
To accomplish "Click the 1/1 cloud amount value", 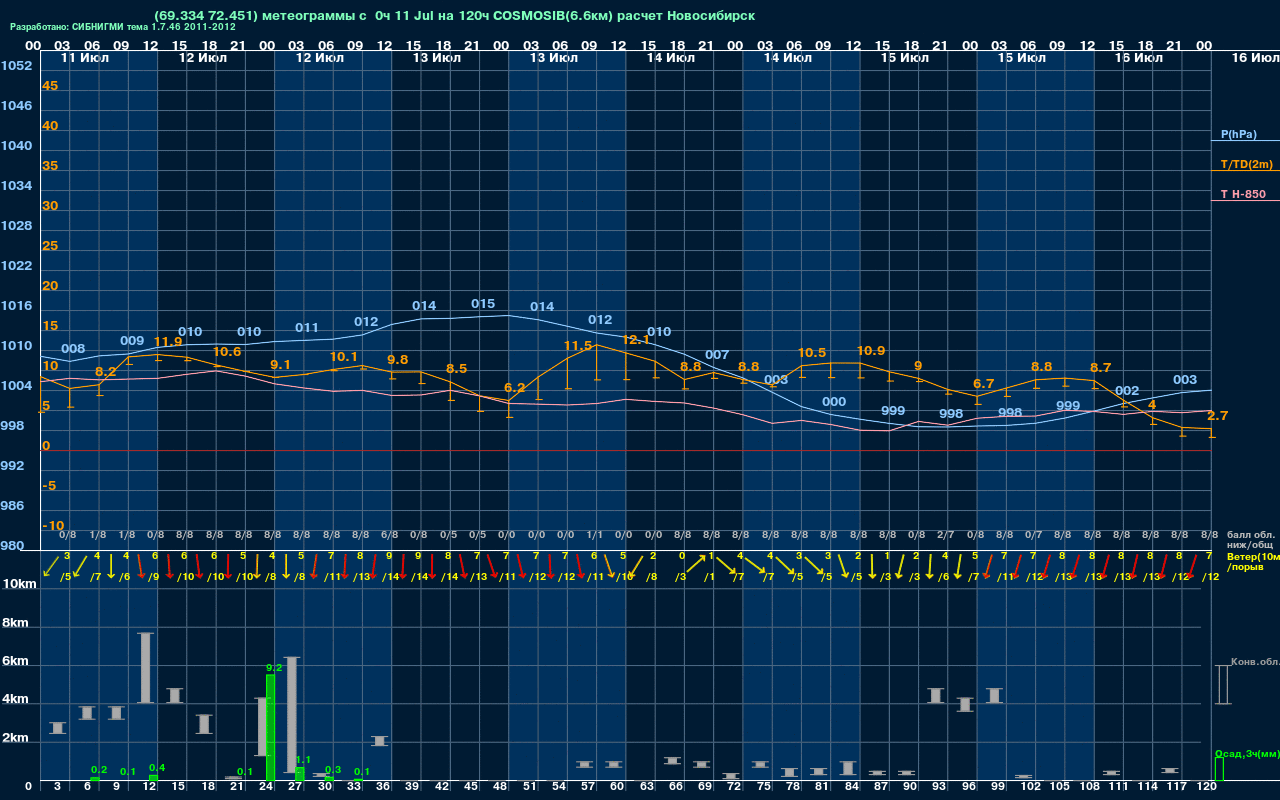I will click(594, 535).
